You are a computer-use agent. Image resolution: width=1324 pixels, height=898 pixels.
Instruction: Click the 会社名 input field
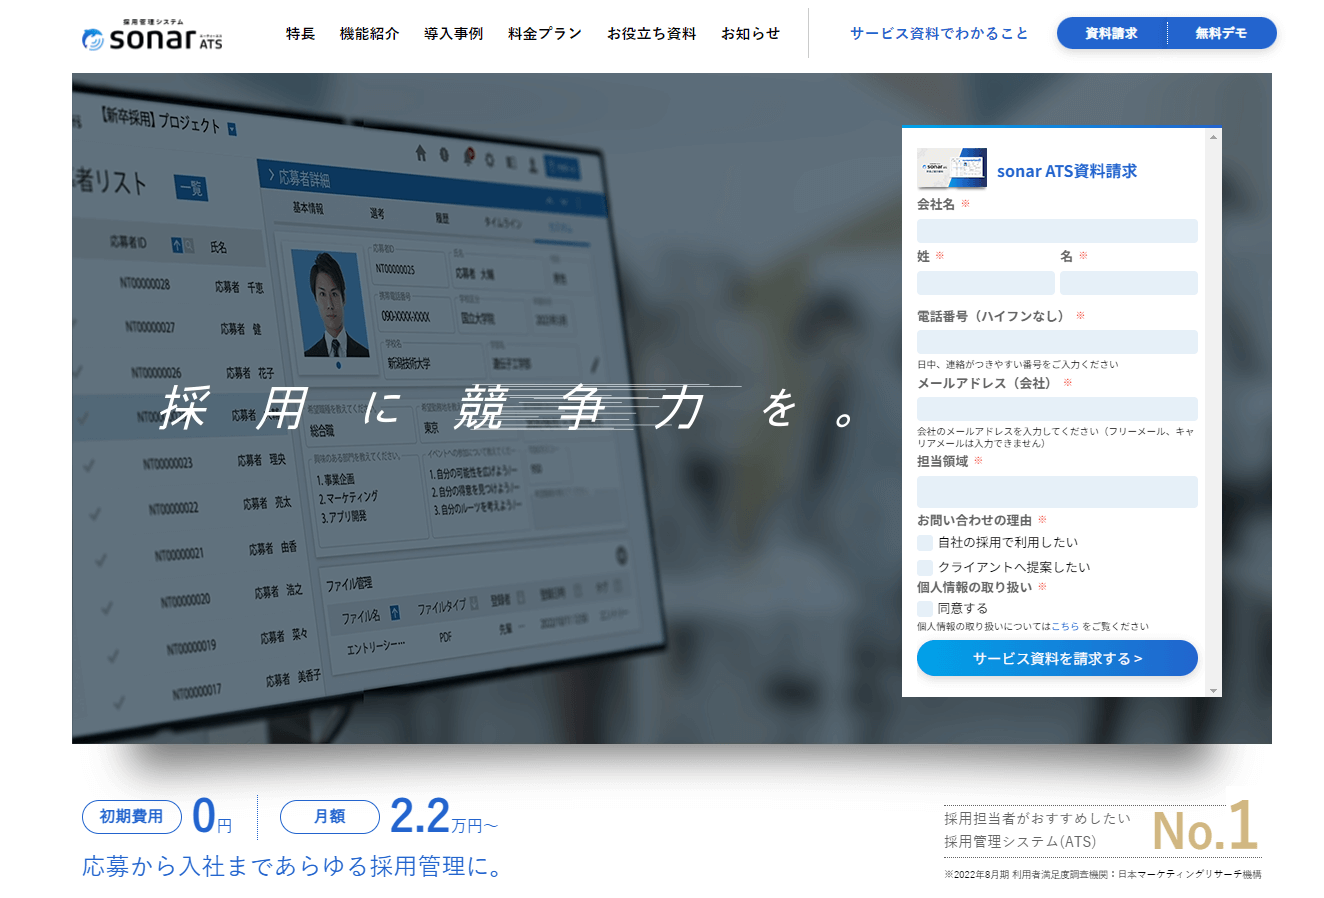1057,231
